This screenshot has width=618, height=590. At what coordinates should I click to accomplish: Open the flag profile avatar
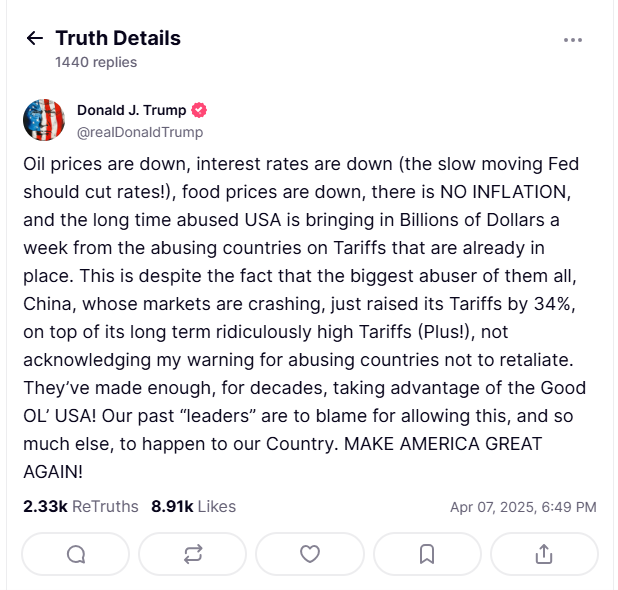44,120
